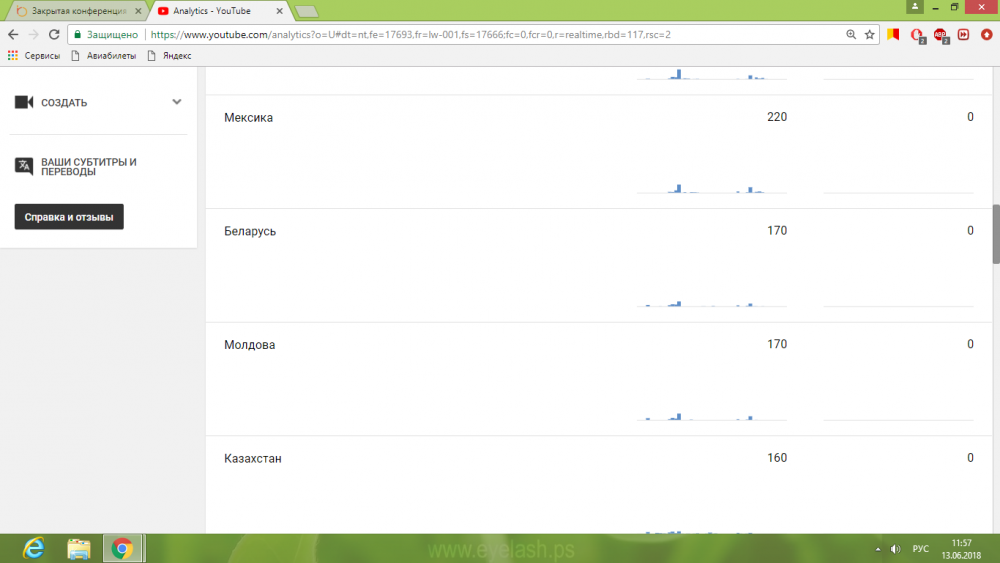1000x563 pixels.
Task: Click the Adblock extension icon
Action: pos(940,34)
